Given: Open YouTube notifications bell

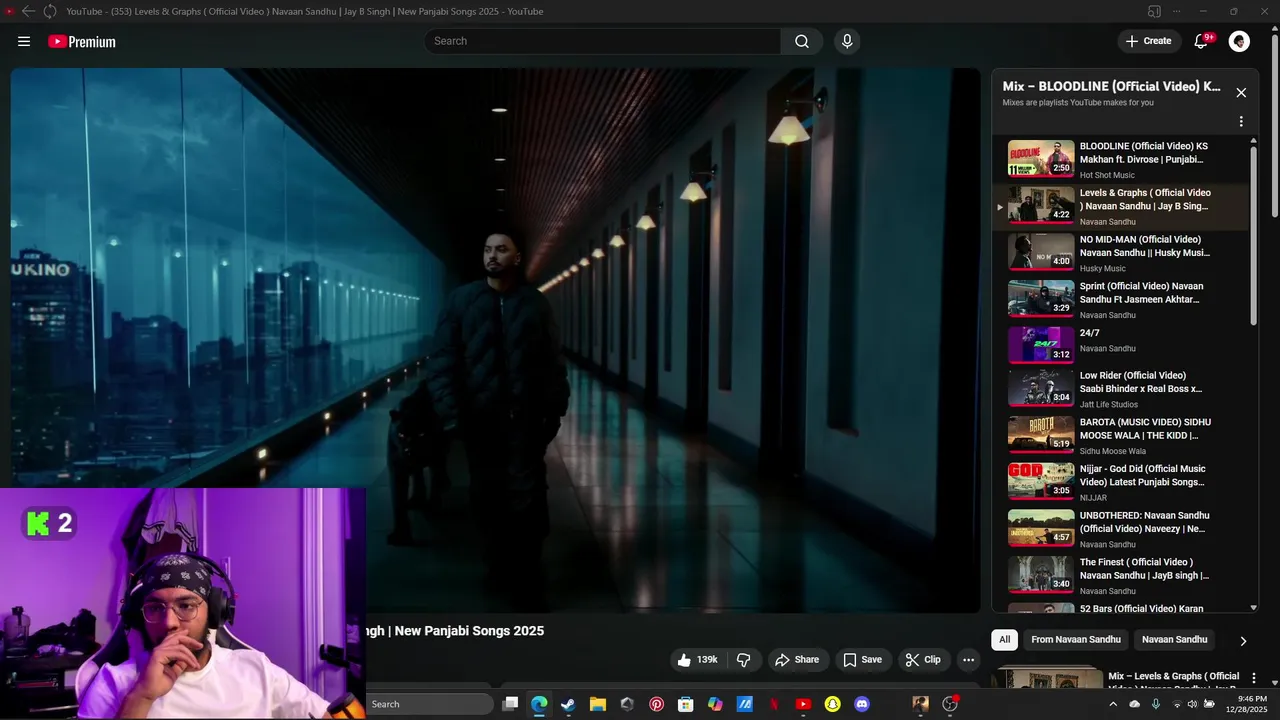Looking at the screenshot, I should [1202, 41].
